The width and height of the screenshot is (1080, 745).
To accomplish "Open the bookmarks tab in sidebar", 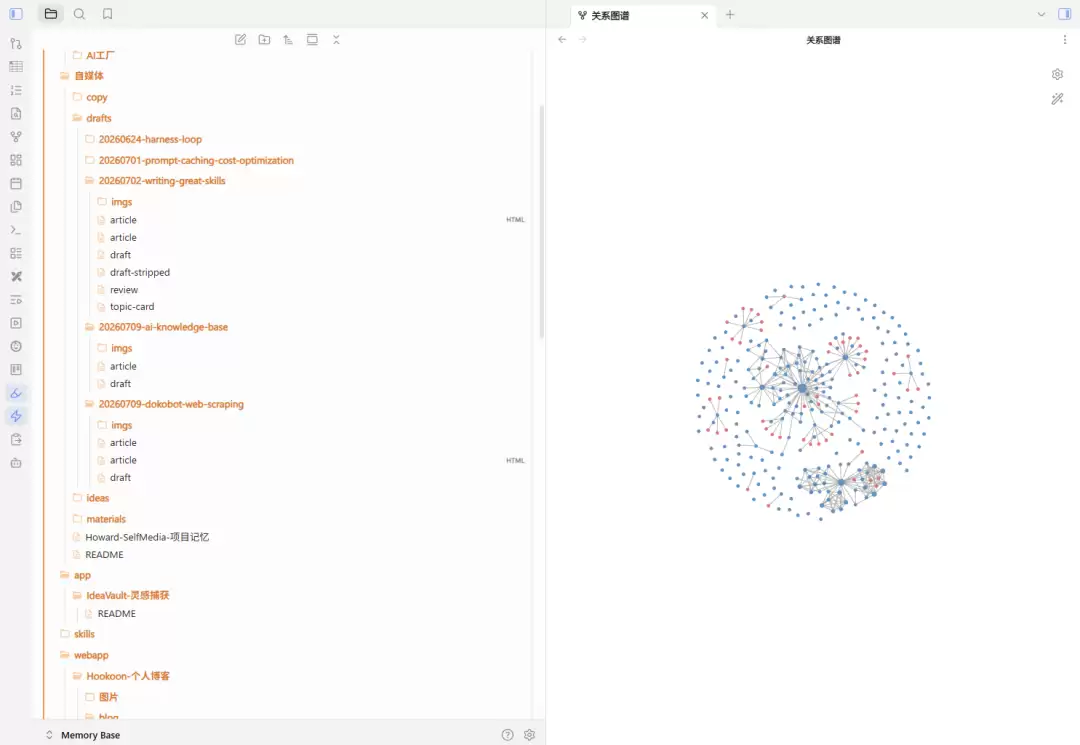I will click(107, 14).
